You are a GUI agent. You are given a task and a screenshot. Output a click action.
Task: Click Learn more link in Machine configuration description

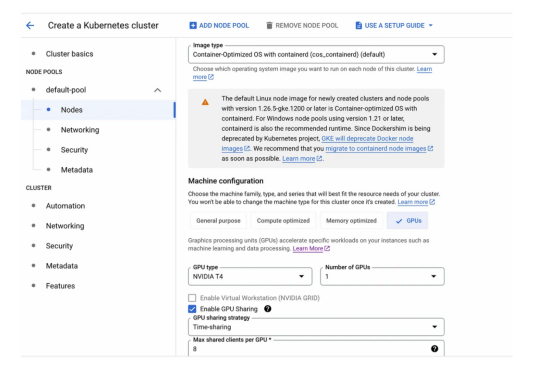point(413,202)
